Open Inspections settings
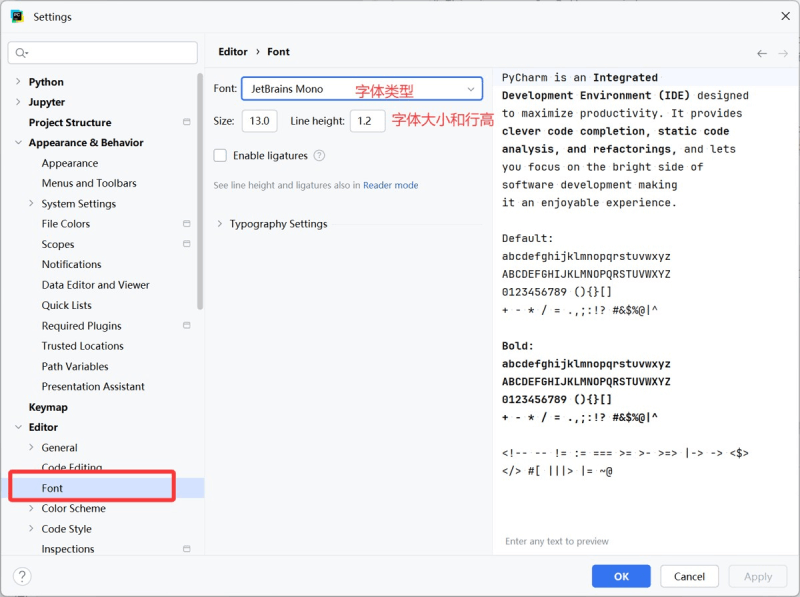The width and height of the screenshot is (800, 597). [x=68, y=549]
